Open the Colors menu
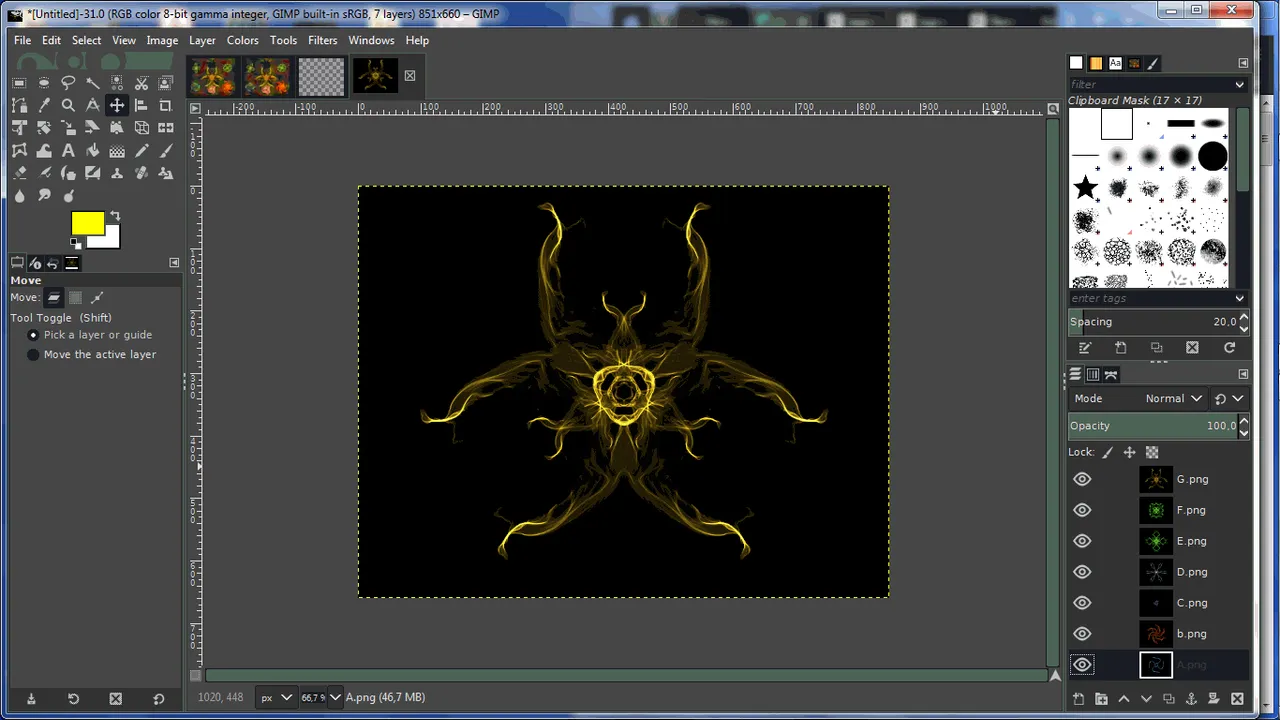The image size is (1280, 720). 243,40
